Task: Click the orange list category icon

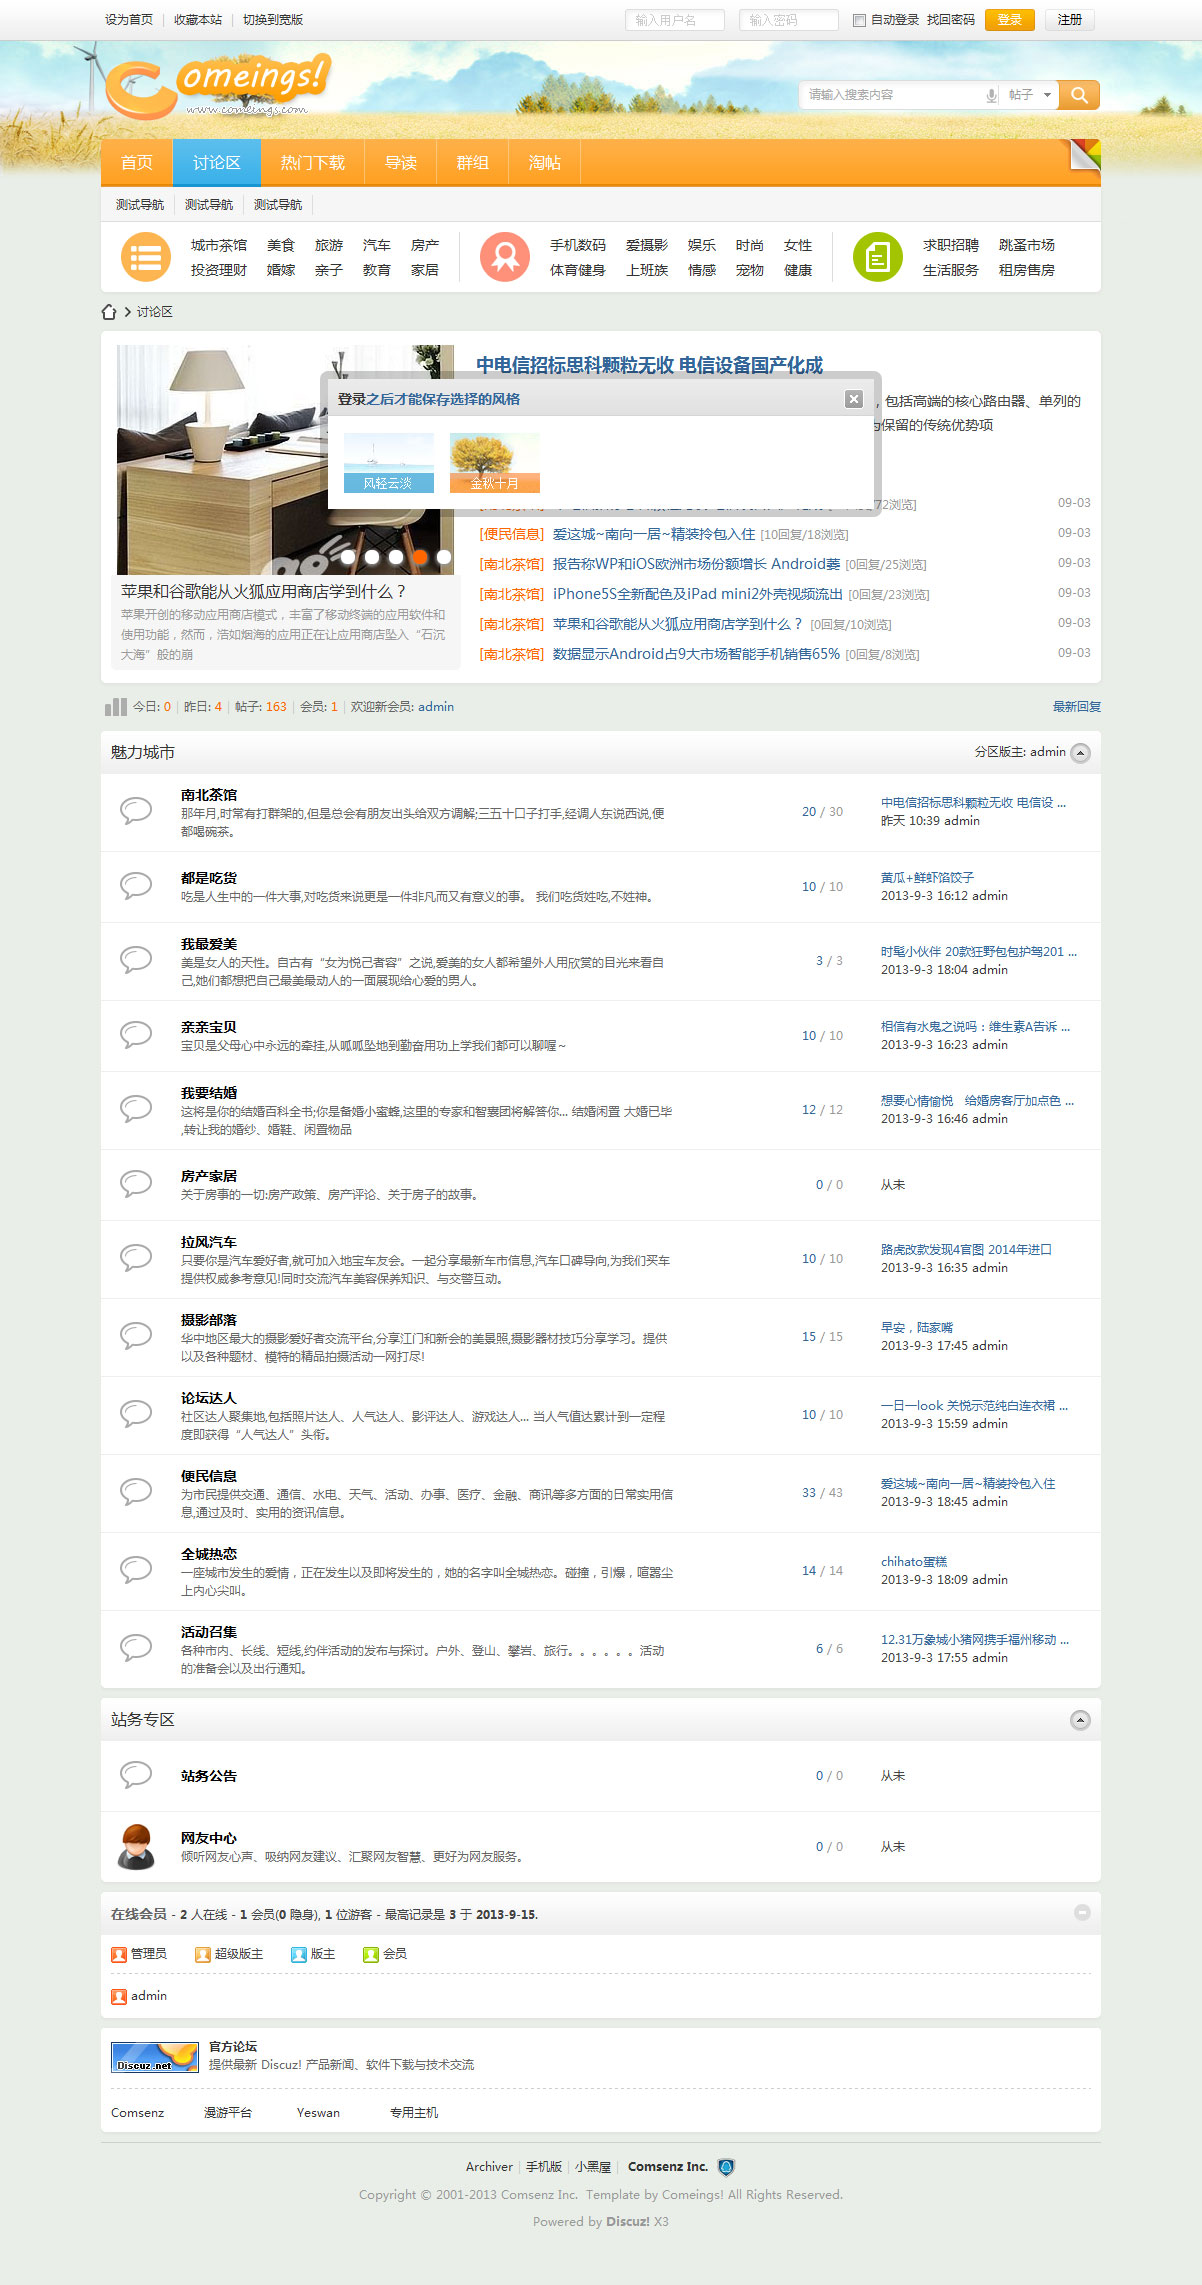Action: [x=146, y=257]
